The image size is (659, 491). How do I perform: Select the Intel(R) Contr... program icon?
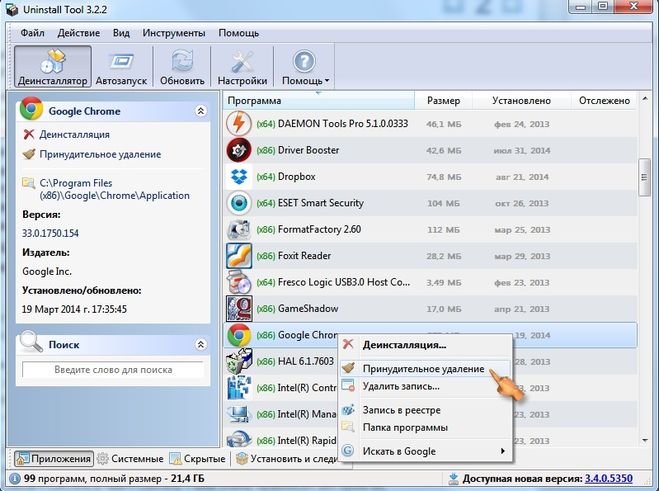click(239, 388)
